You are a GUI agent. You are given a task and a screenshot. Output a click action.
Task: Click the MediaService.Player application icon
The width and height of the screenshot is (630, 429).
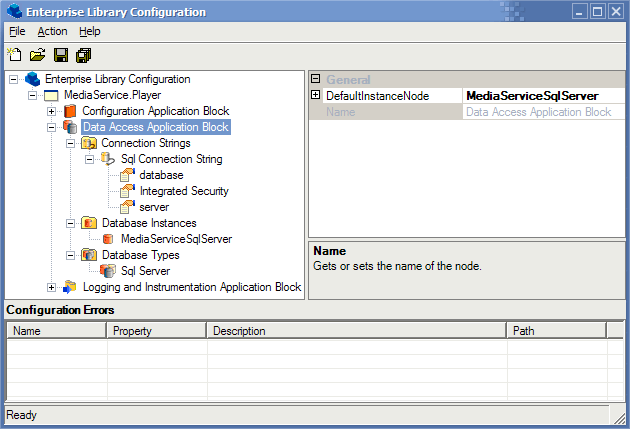(51, 96)
